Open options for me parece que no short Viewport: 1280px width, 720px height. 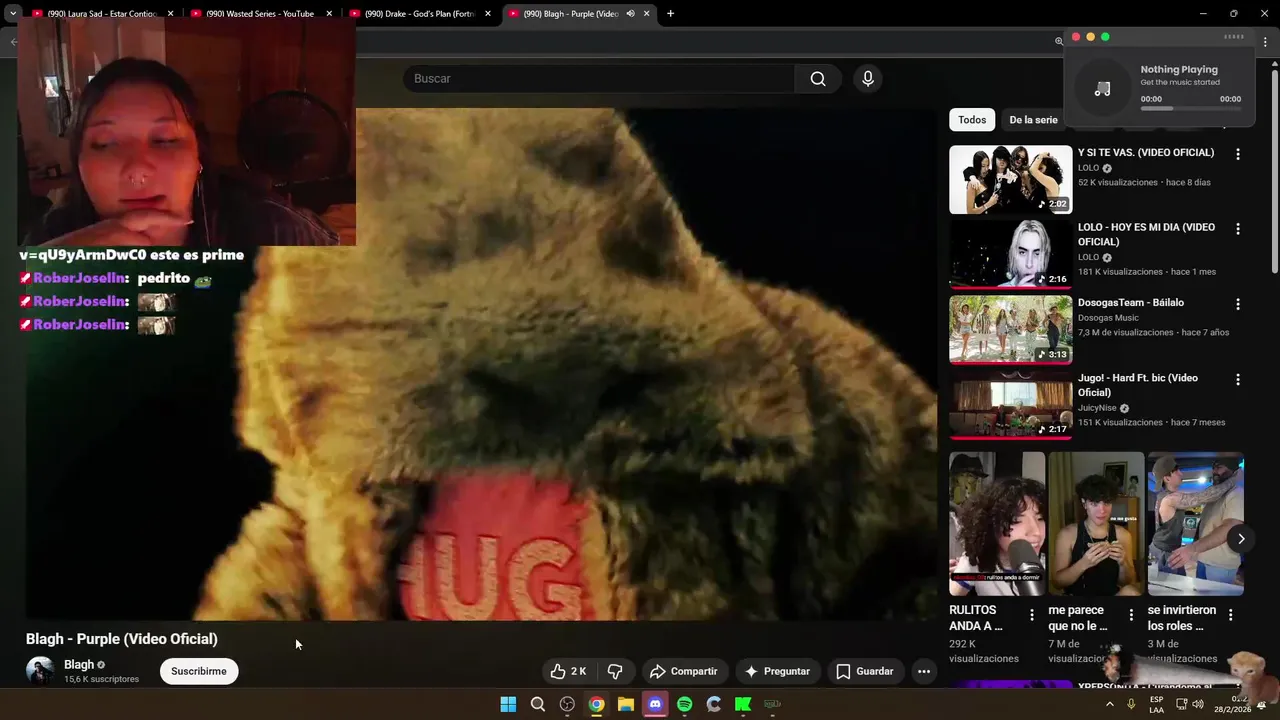[x=1131, y=615]
